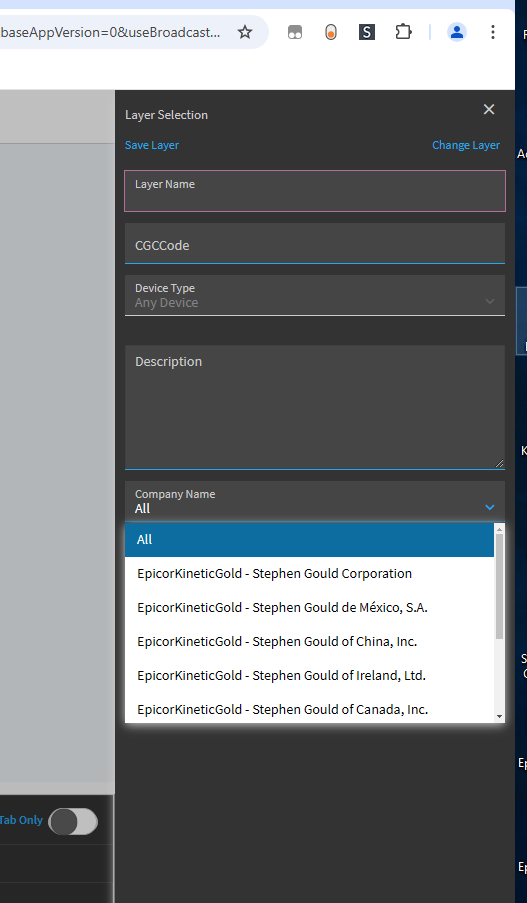Click into the CGCCode field
The image size is (527, 903).
[315, 244]
